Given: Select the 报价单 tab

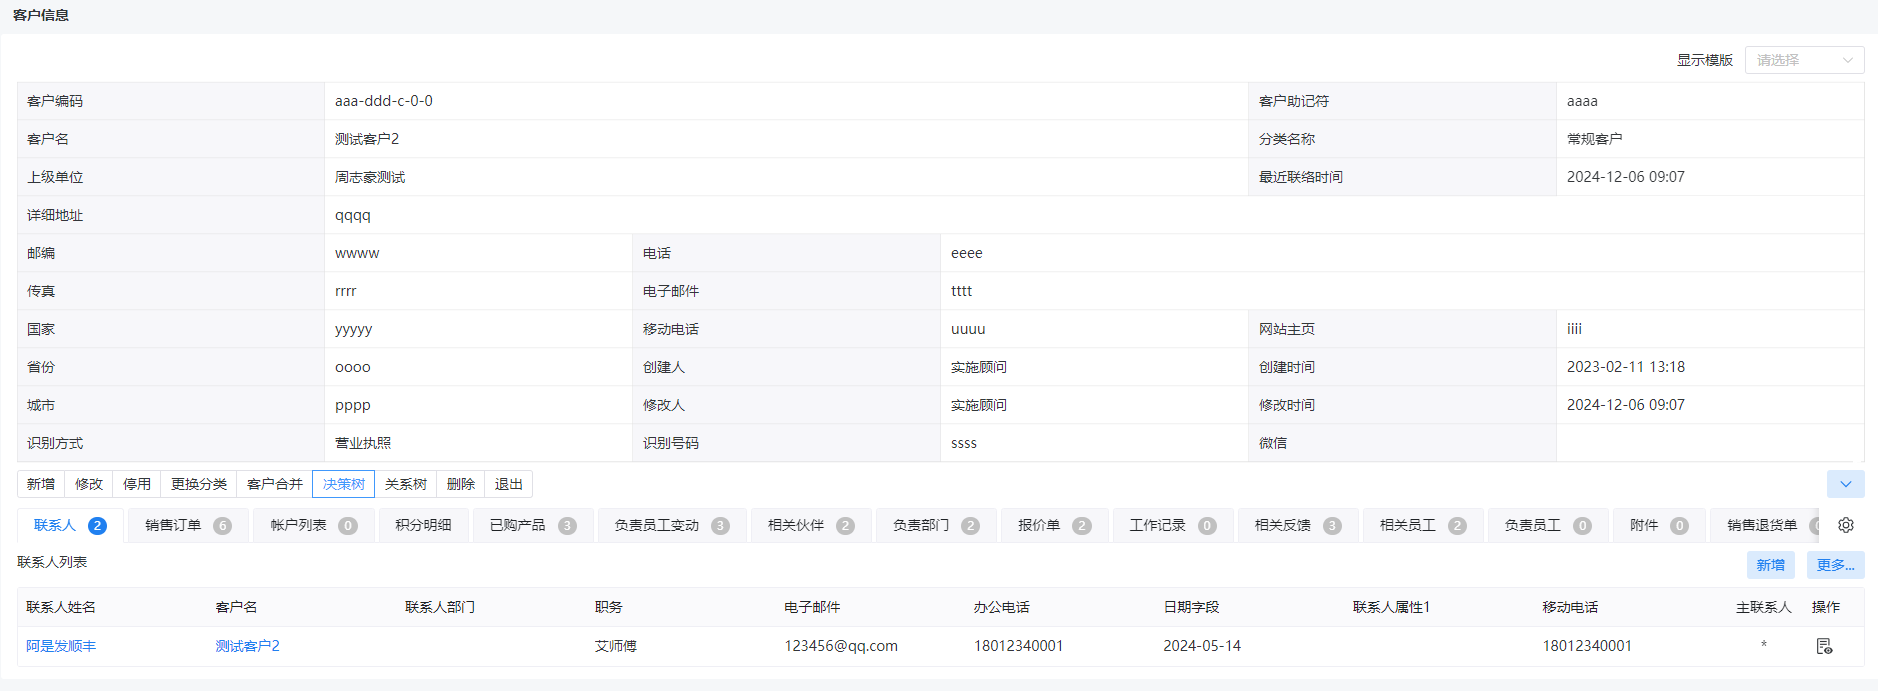Looking at the screenshot, I should [x=1054, y=525].
